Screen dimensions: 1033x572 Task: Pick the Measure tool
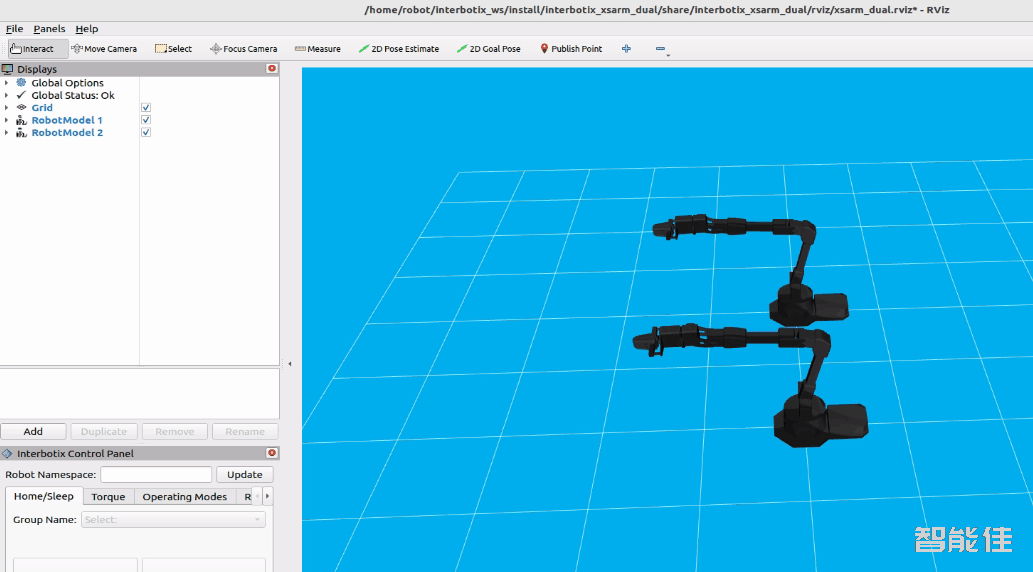[317, 49]
